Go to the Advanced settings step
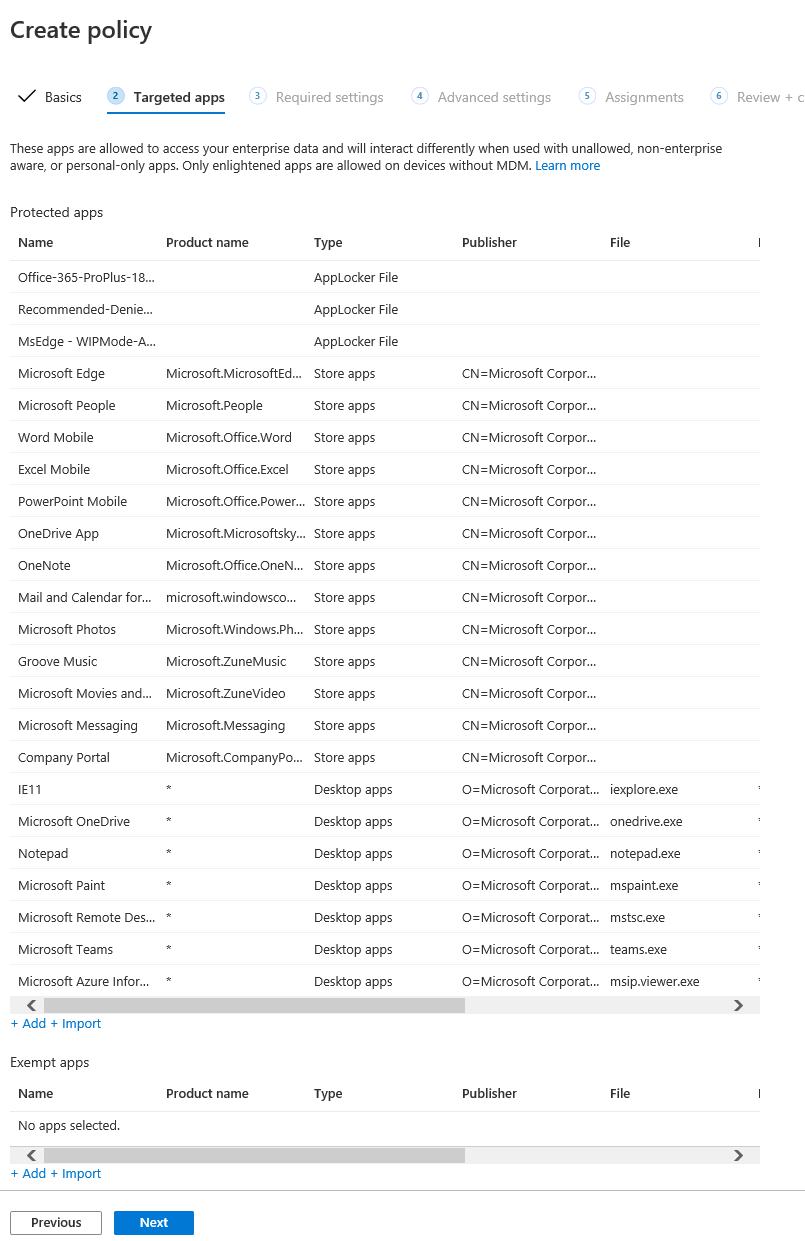 (x=494, y=97)
